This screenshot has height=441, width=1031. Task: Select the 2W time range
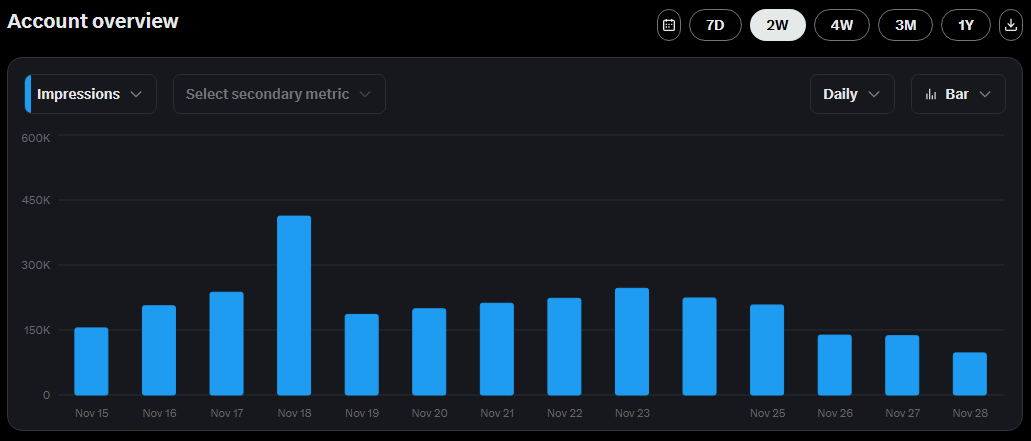pos(777,25)
